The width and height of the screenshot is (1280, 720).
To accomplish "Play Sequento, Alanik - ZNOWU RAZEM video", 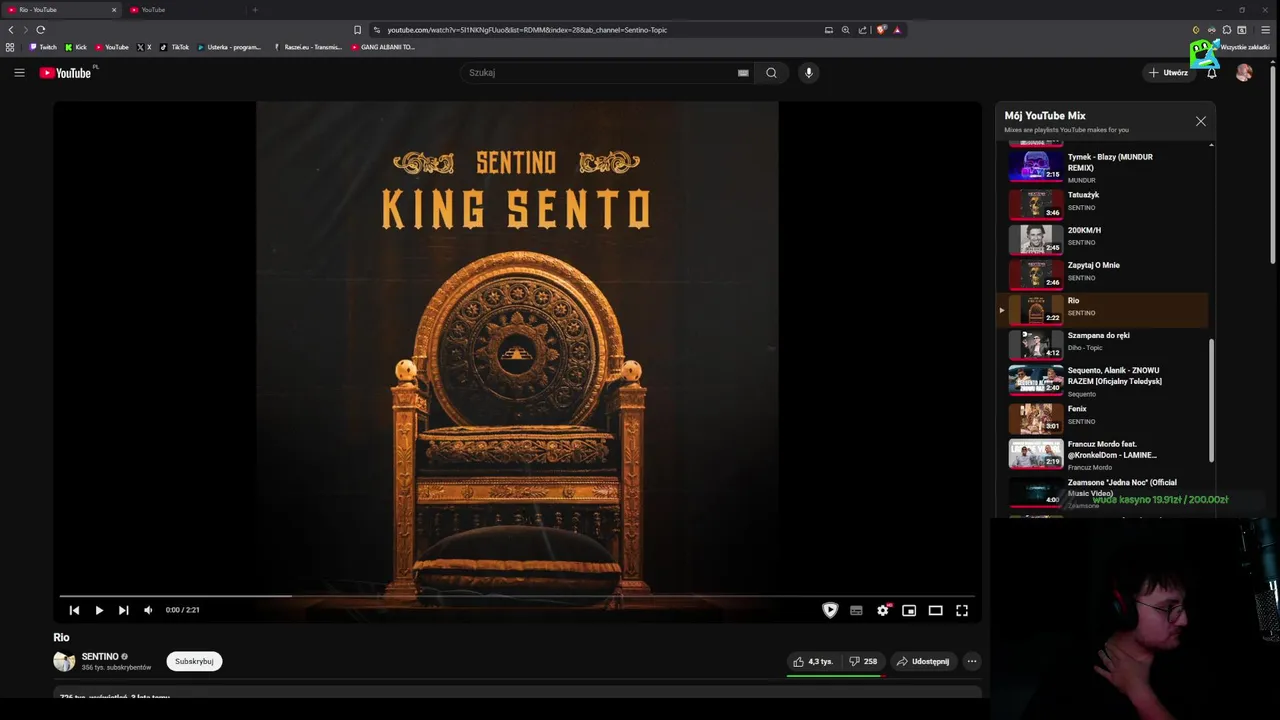I will pyautogui.click(x=1105, y=380).
